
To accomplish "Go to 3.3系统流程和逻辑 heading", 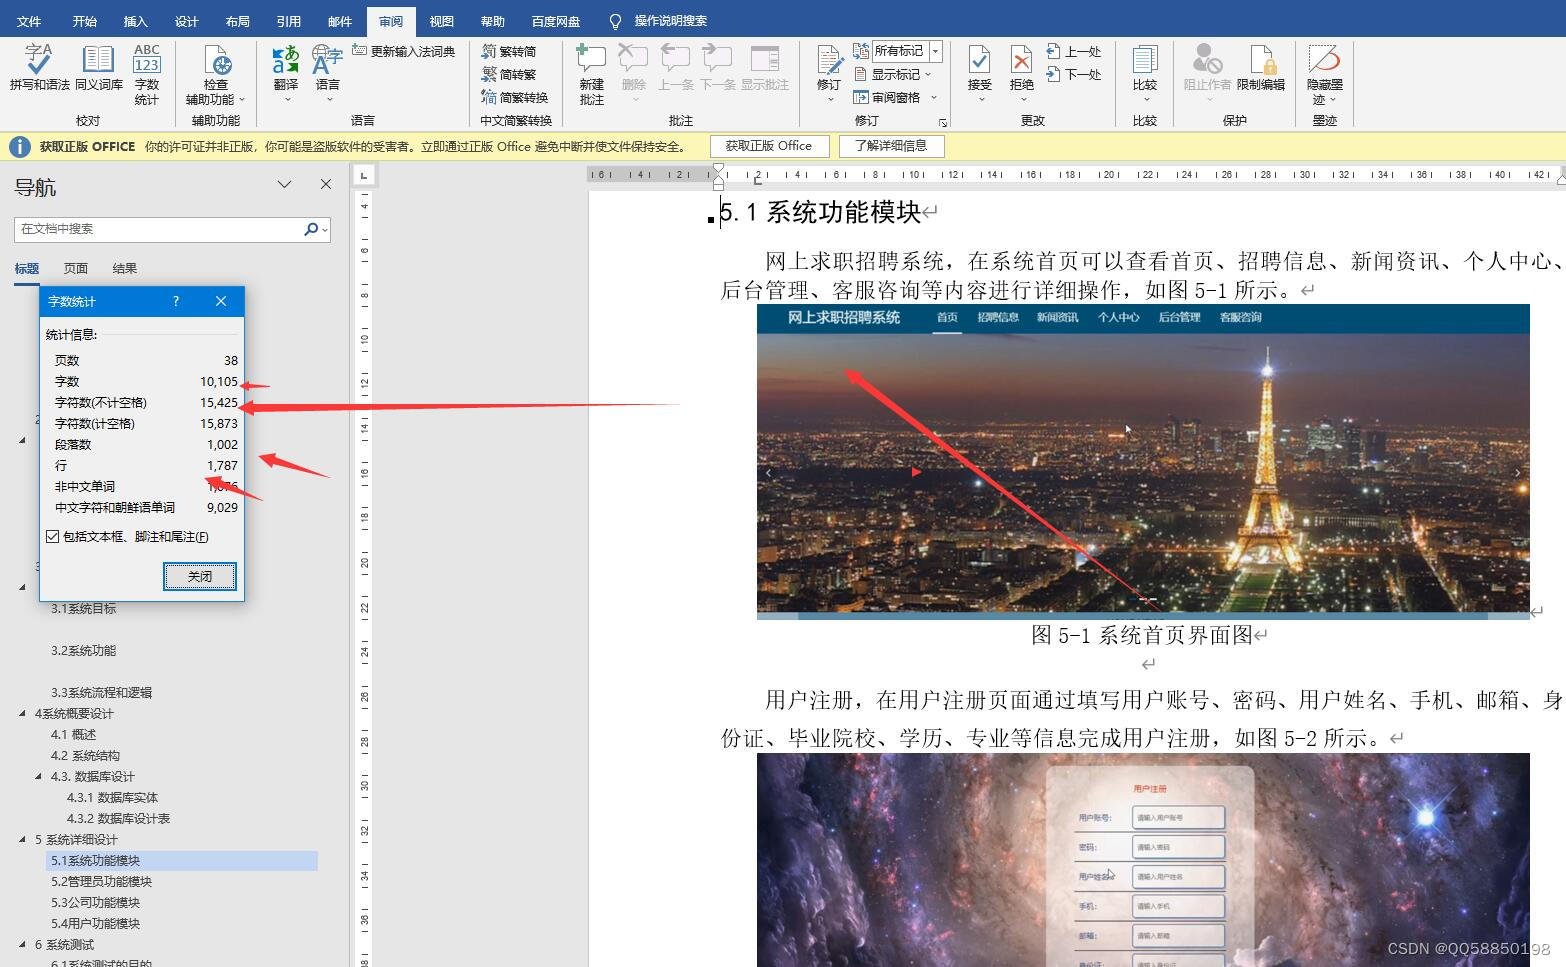I will [x=101, y=692].
